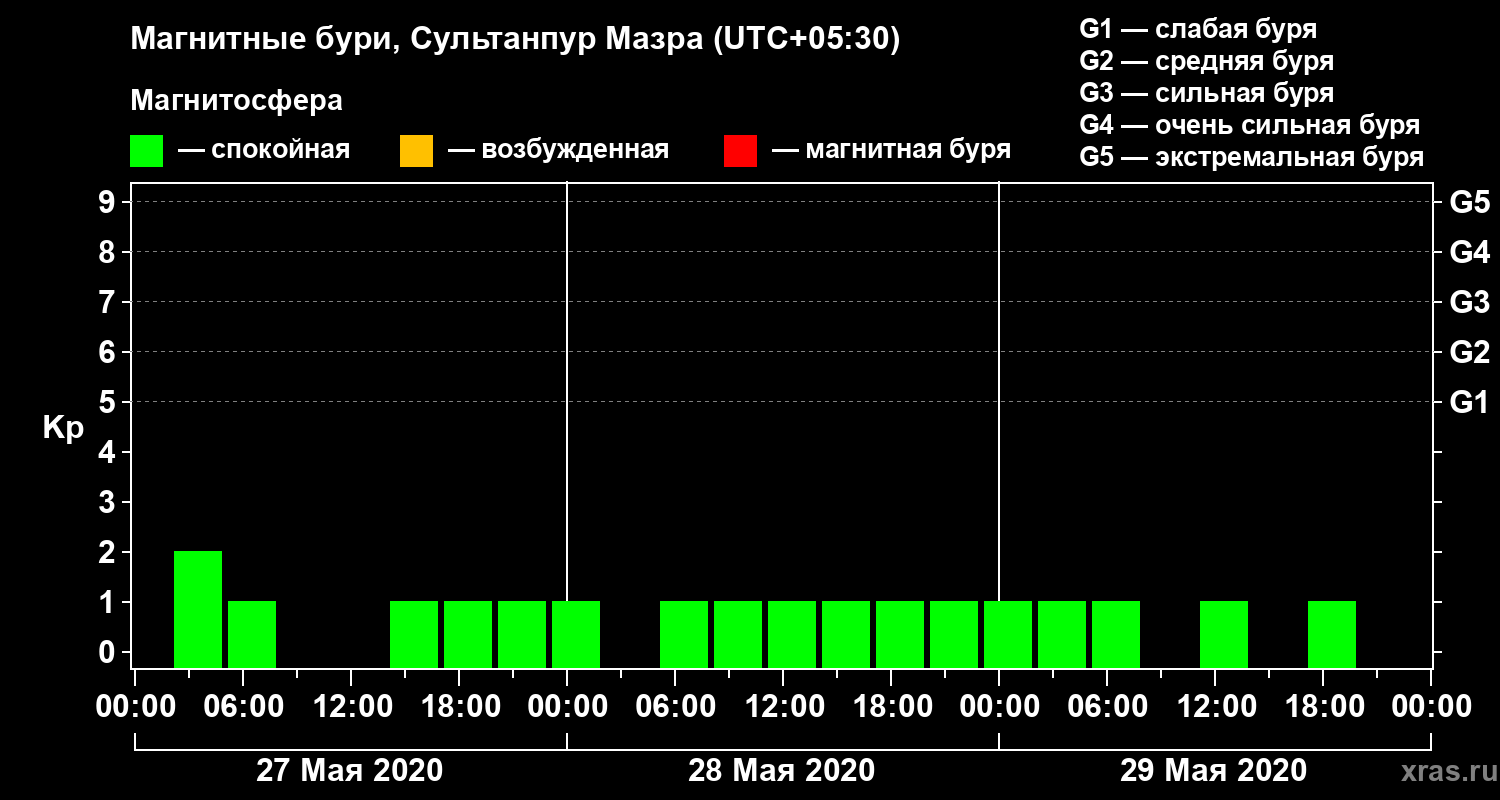Click the 'Kp' axis label
Screen dimensions: 1500x800
pos(63,428)
